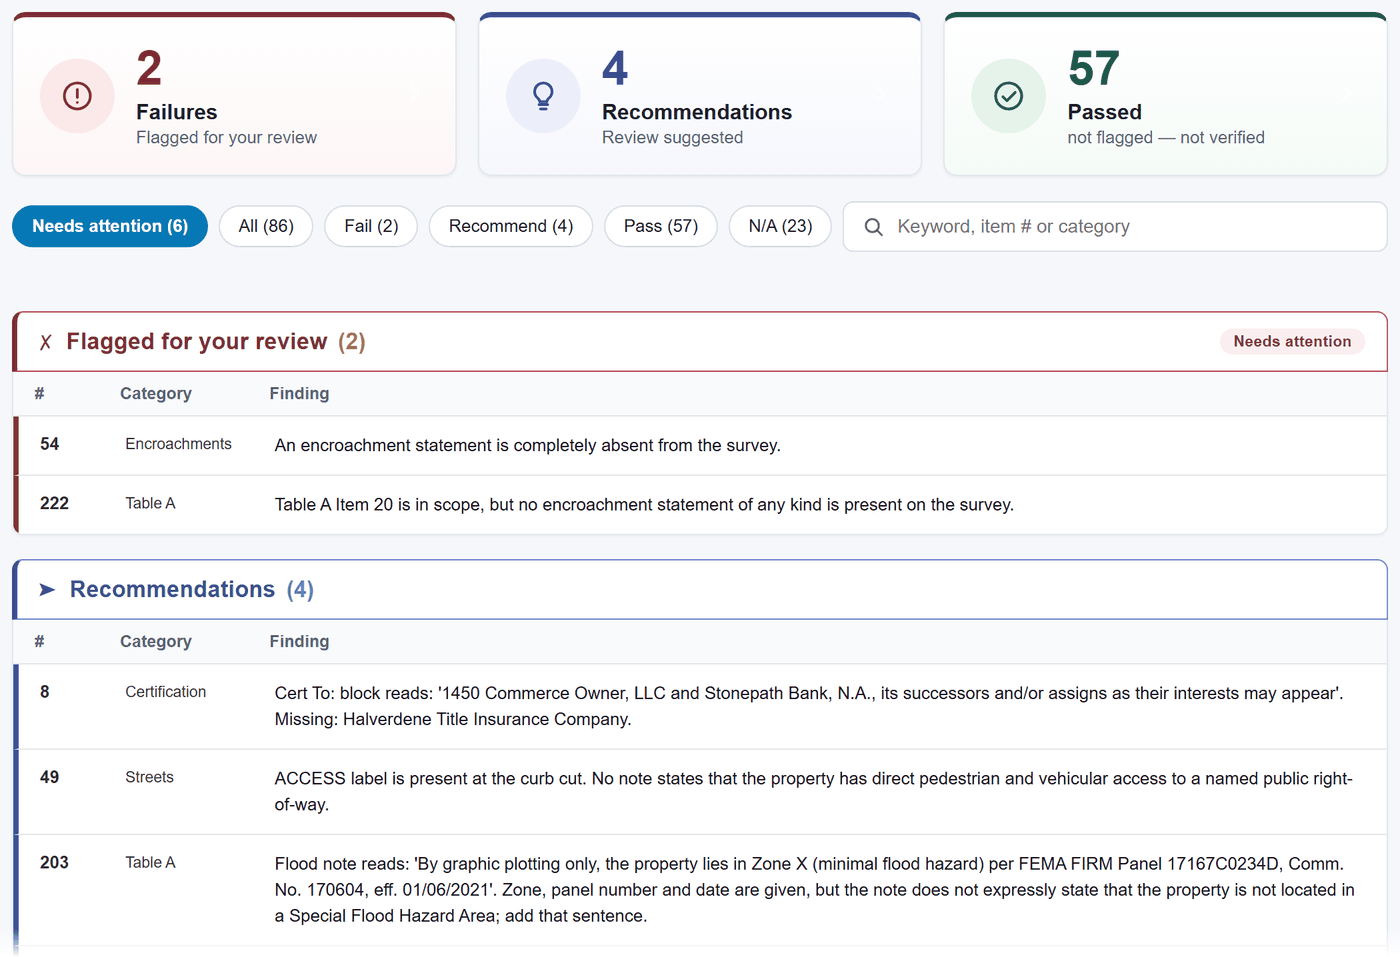The height and width of the screenshot is (957, 1400).
Task: Open the 57 Passed summary card
Action: 1165,94
